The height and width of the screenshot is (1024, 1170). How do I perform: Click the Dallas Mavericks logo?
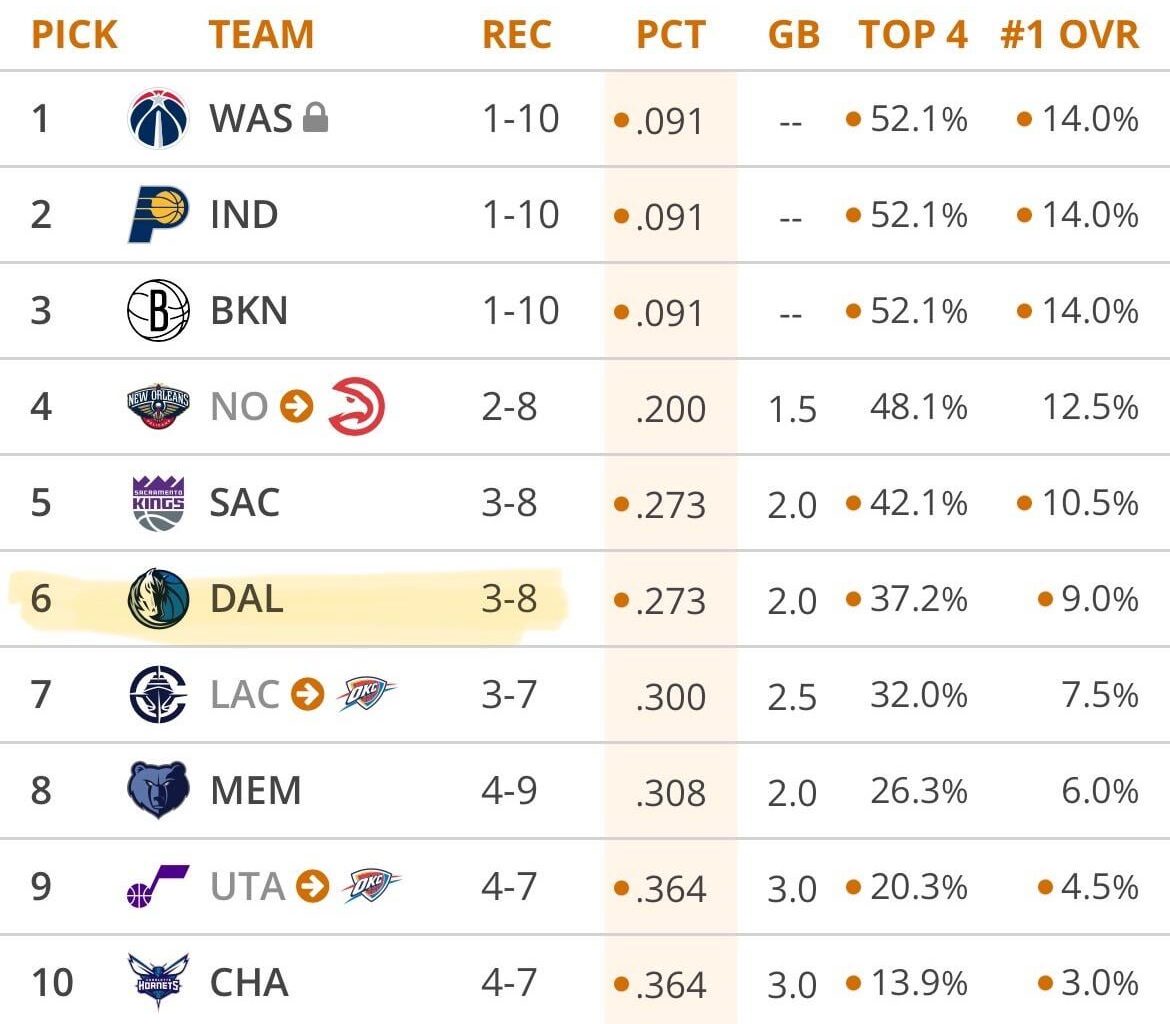click(x=158, y=599)
